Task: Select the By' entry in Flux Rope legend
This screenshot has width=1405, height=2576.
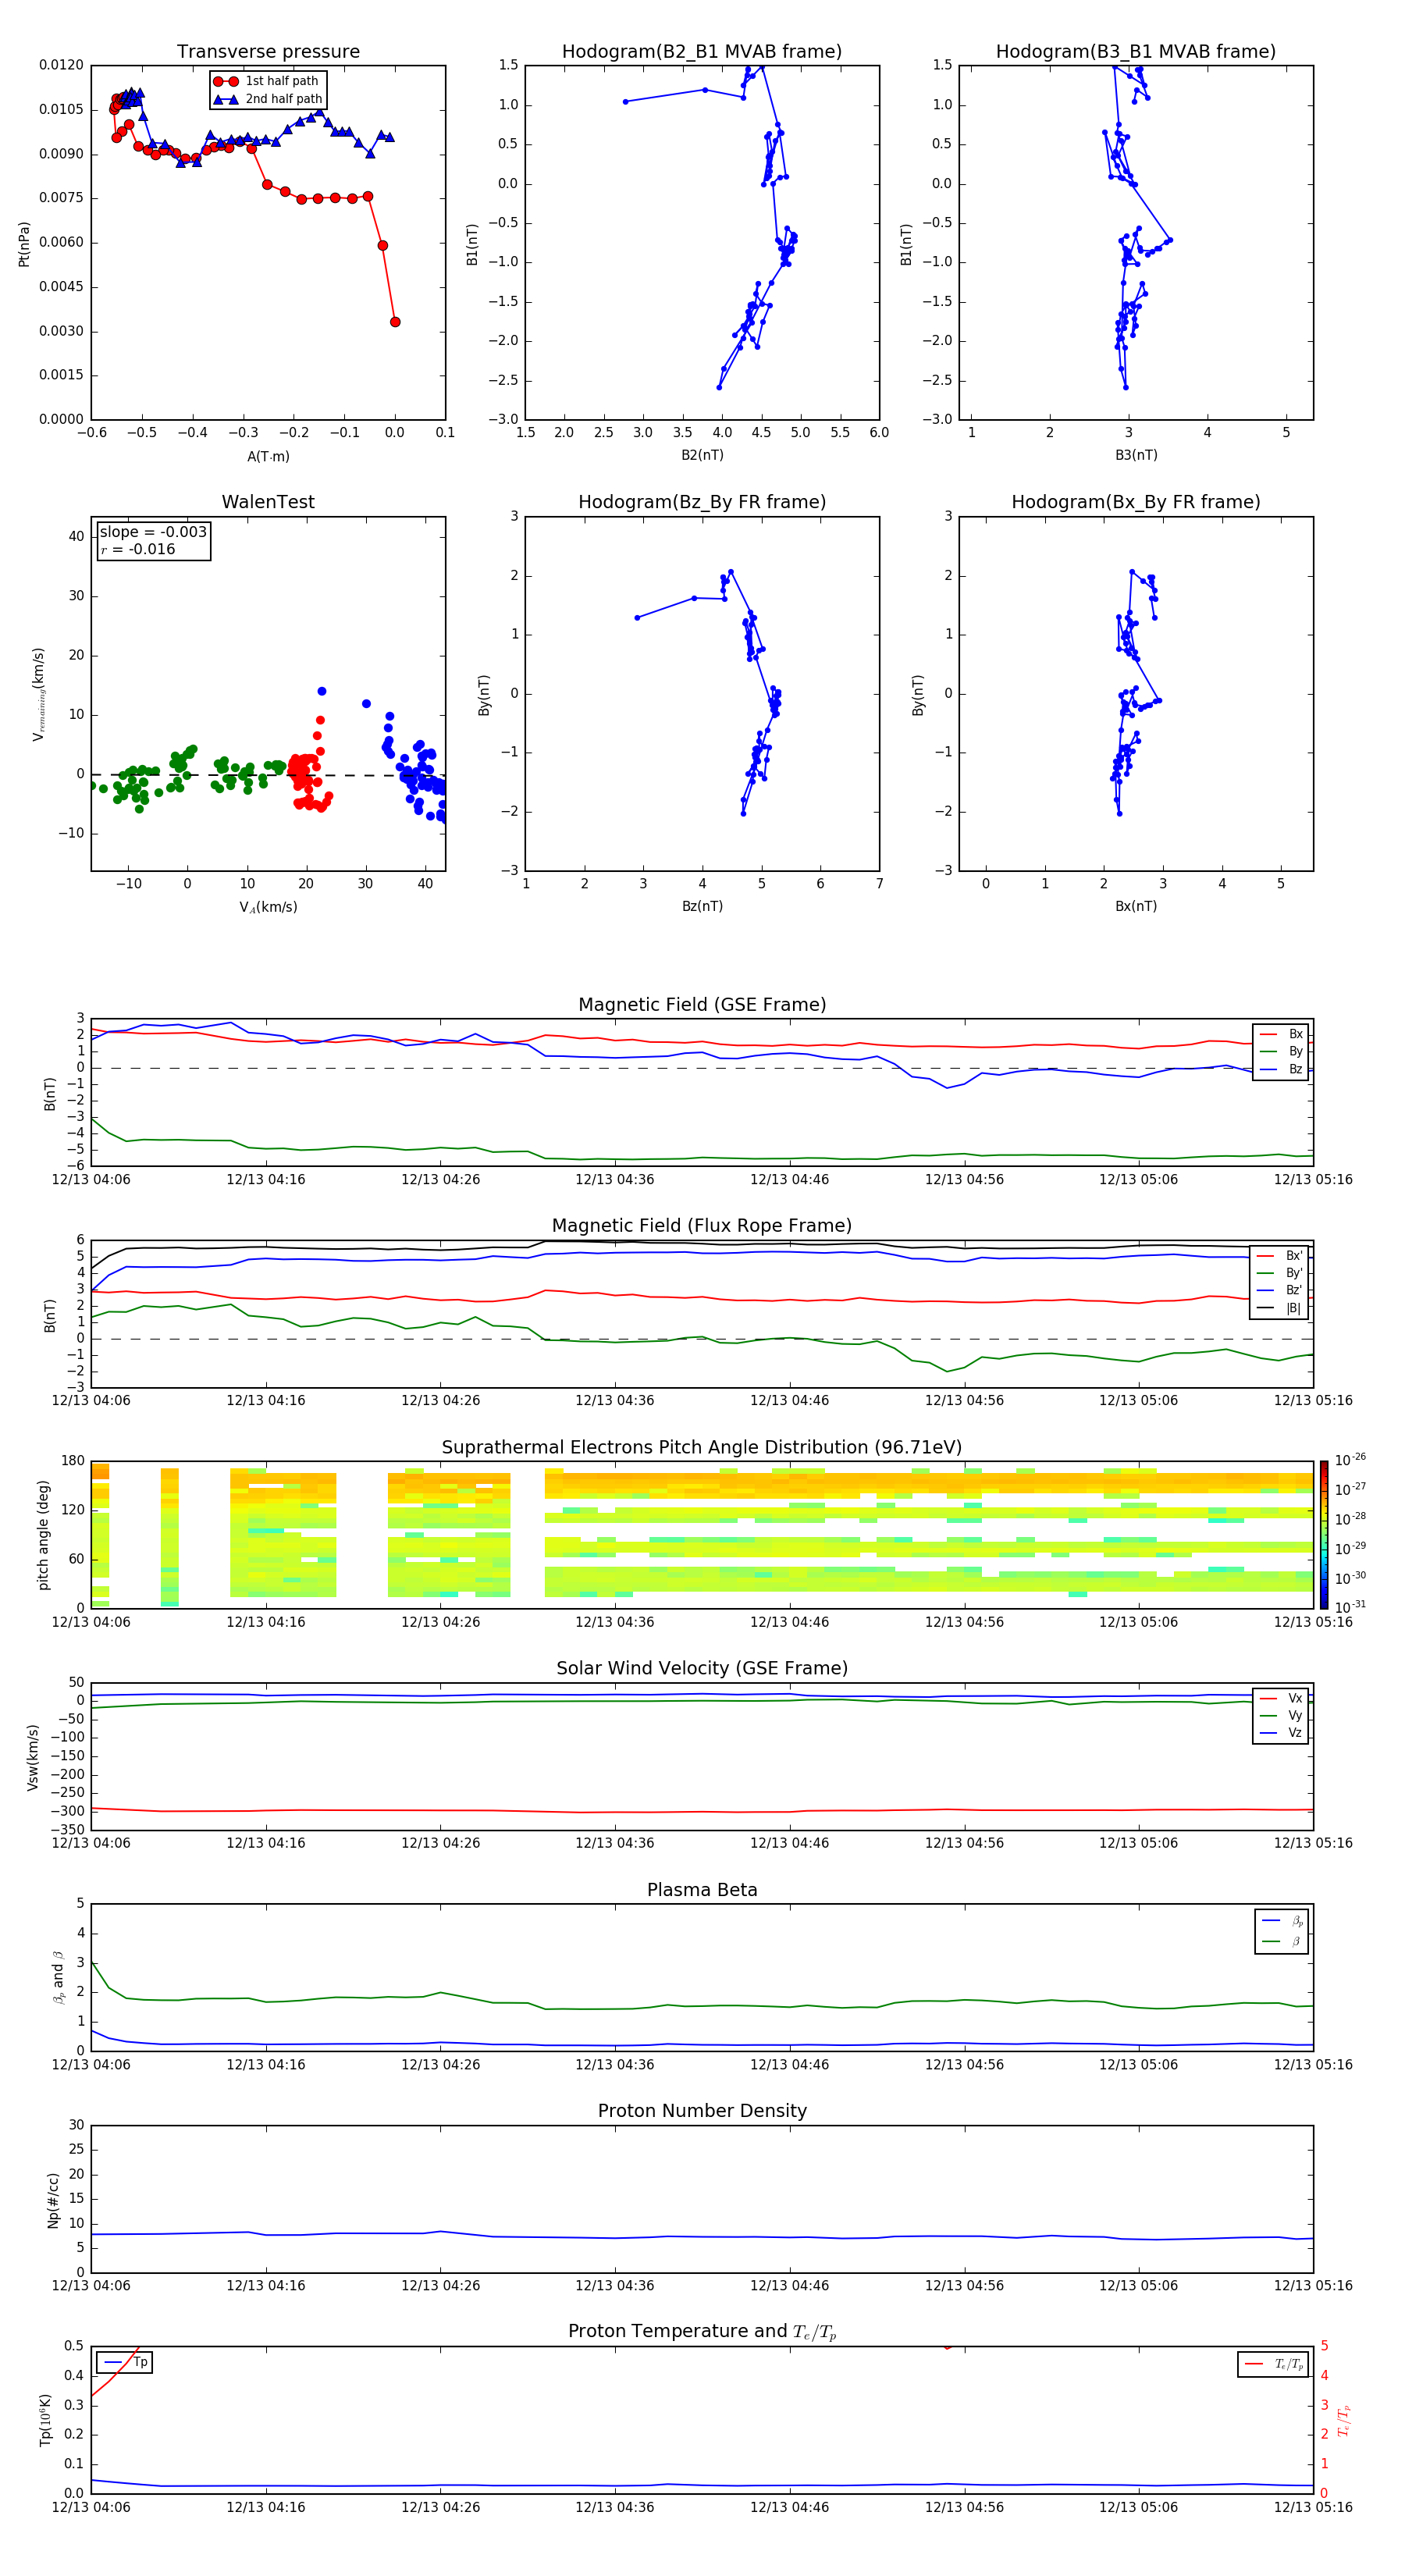Action: tap(1279, 1274)
